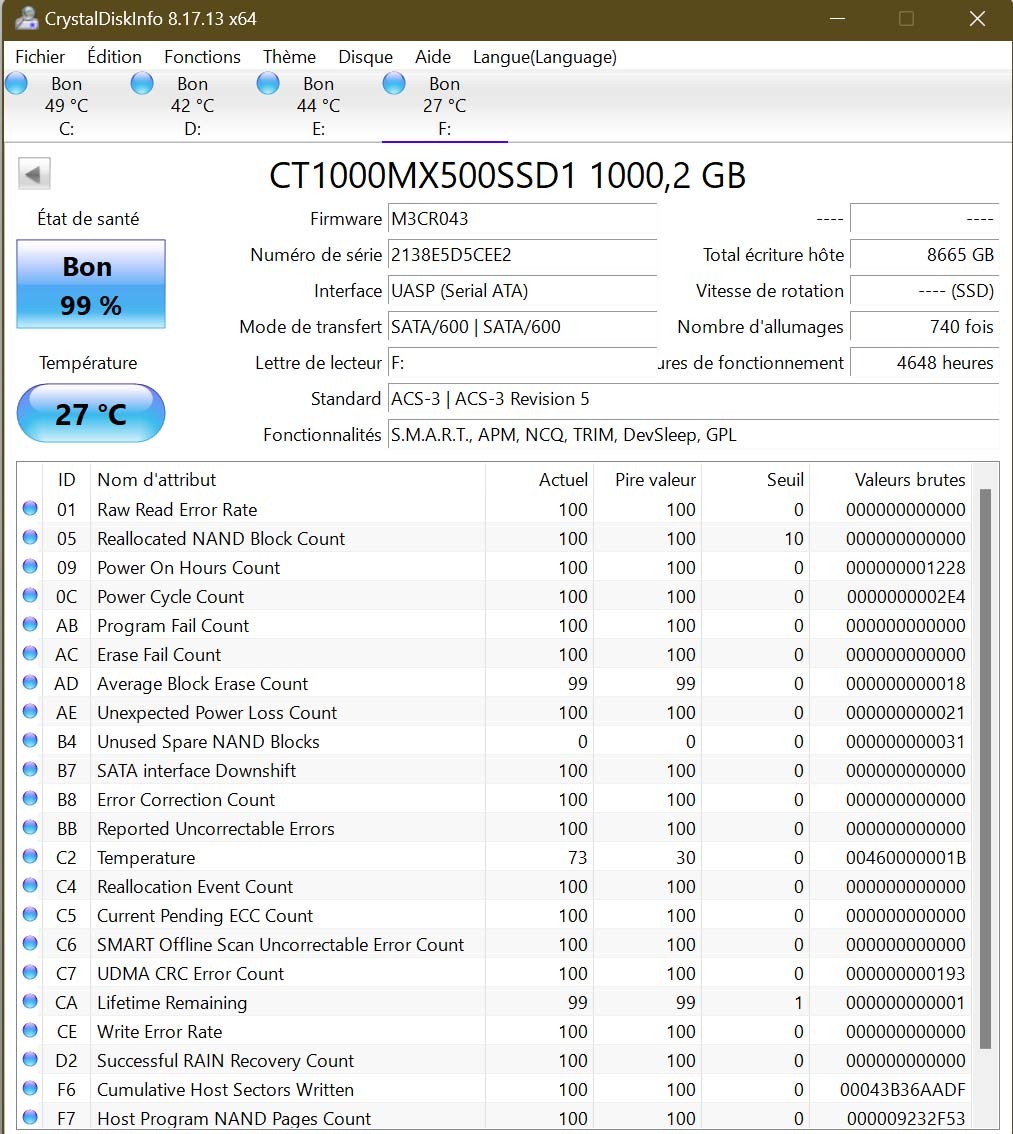This screenshot has height=1134, width=1013.
Task: Select drive D: at 42 °C
Action: point(192,106)
